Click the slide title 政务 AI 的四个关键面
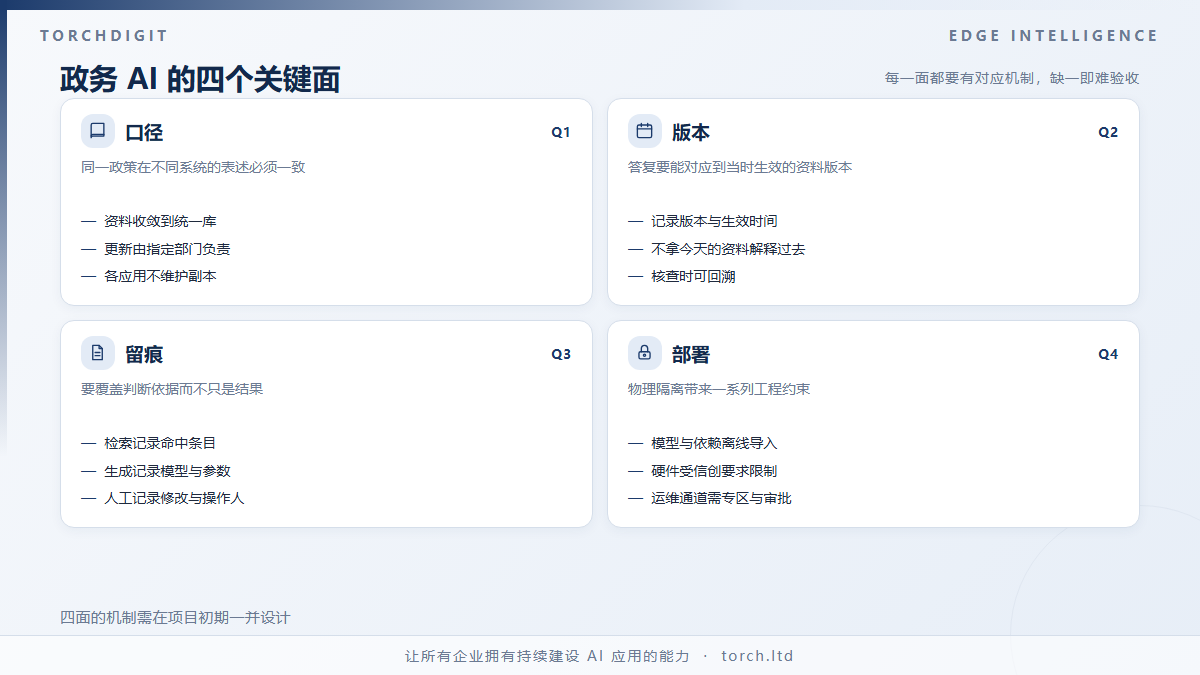 (200, 79)
